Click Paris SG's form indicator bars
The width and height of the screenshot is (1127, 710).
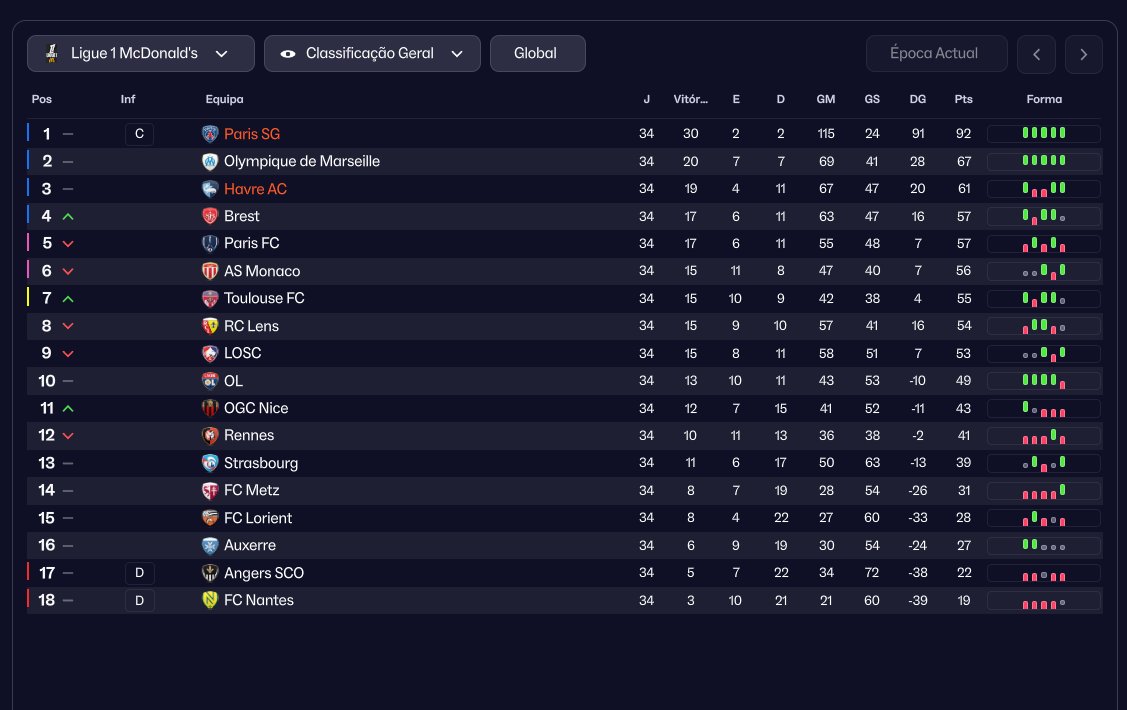1043,133
